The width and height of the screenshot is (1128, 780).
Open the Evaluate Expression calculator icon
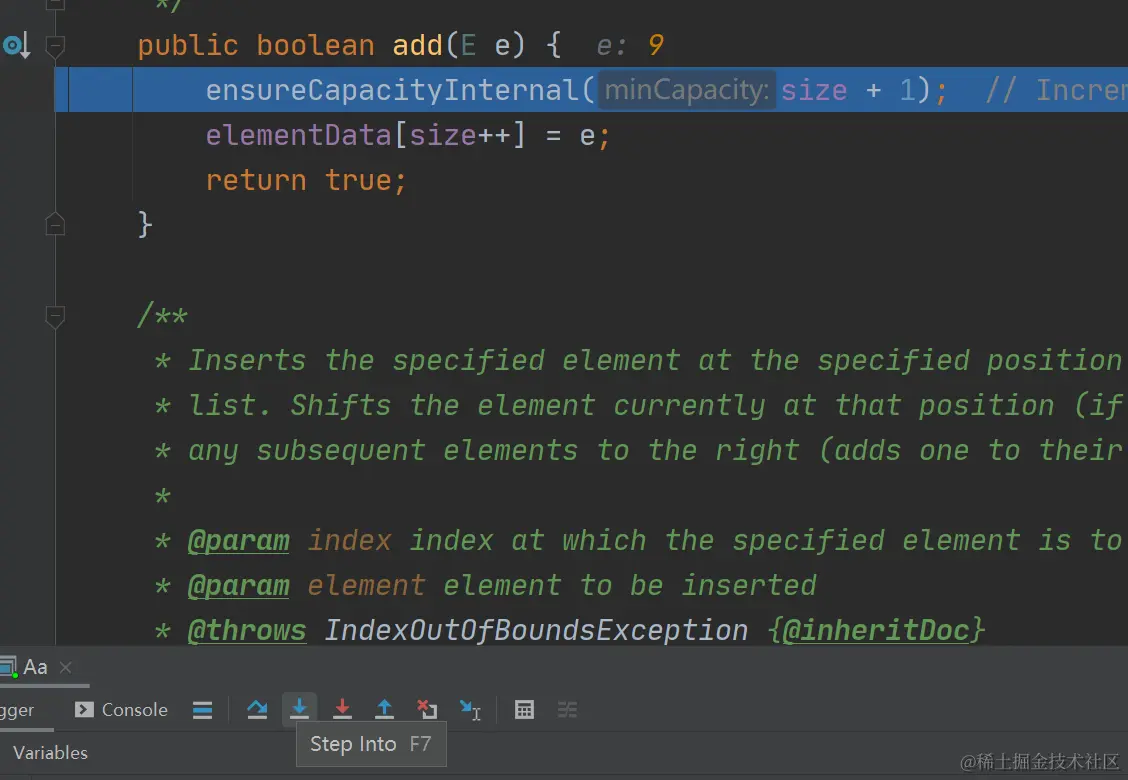tap(524, 710)
